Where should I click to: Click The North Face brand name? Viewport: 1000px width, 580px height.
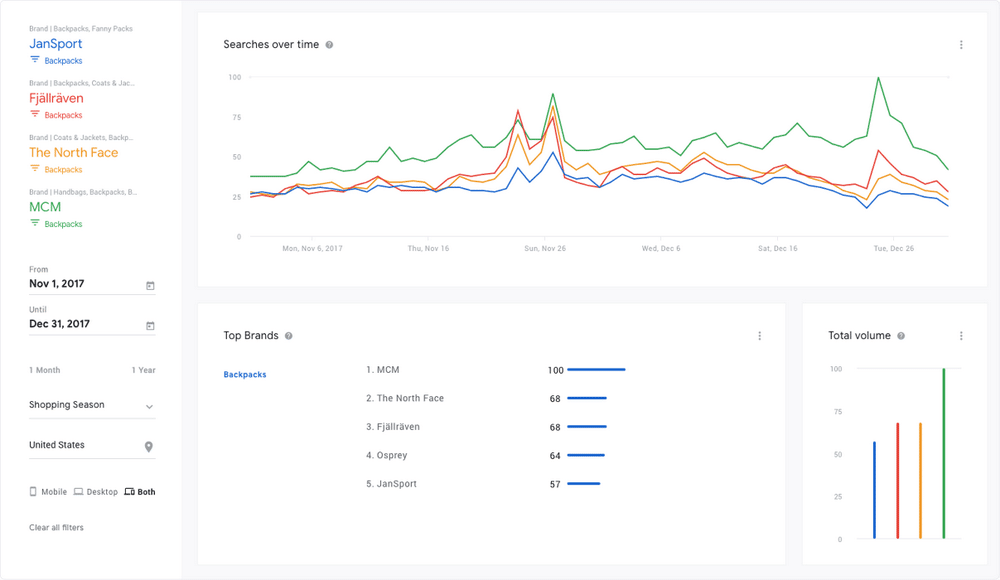[73, 152]
